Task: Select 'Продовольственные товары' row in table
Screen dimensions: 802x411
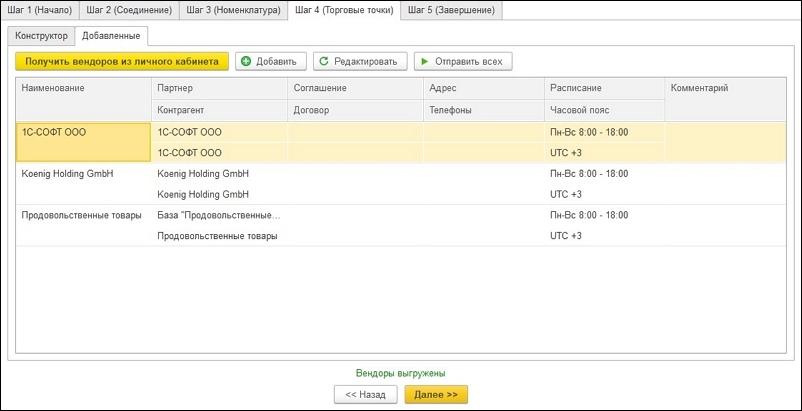Action: click(x=82, y=215)
